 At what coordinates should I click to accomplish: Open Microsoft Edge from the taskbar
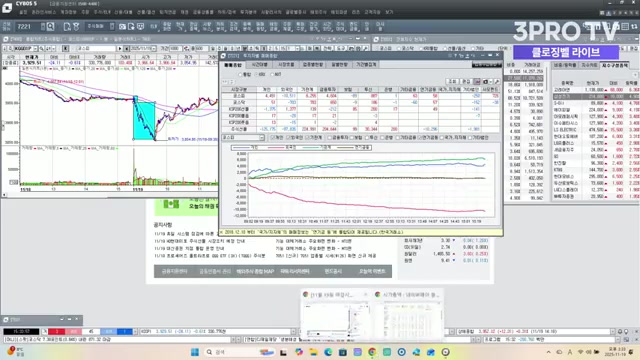328,352
